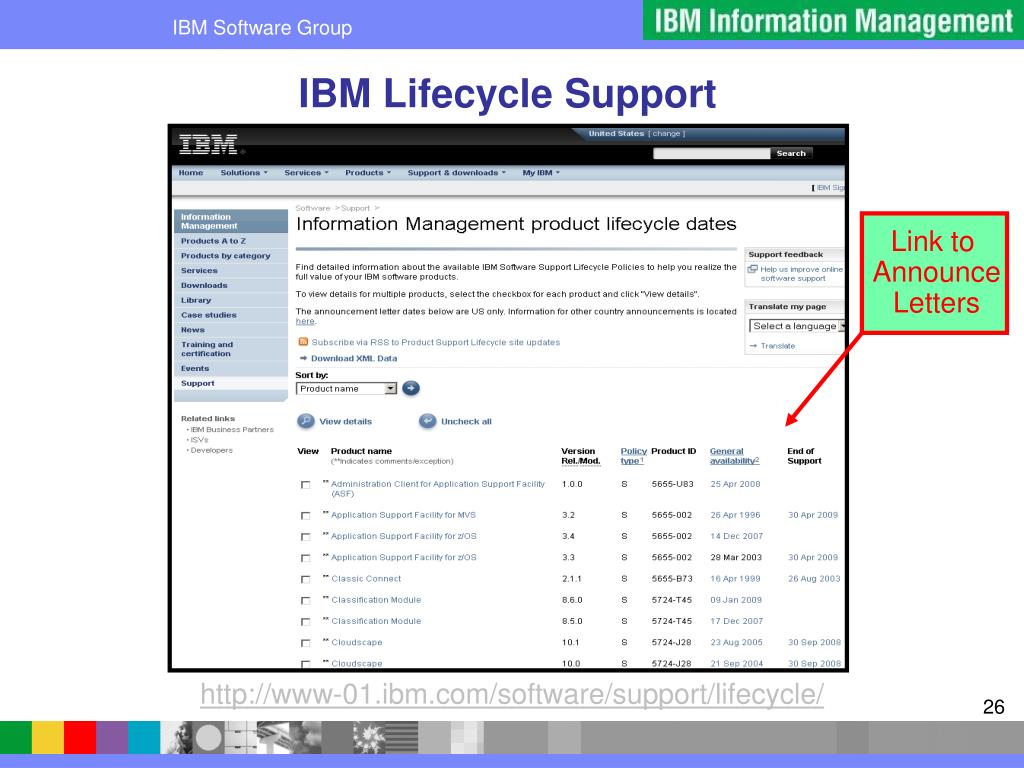Click the Uncheck all round icon
The image size is (1024, 768).
pos(427,421)
